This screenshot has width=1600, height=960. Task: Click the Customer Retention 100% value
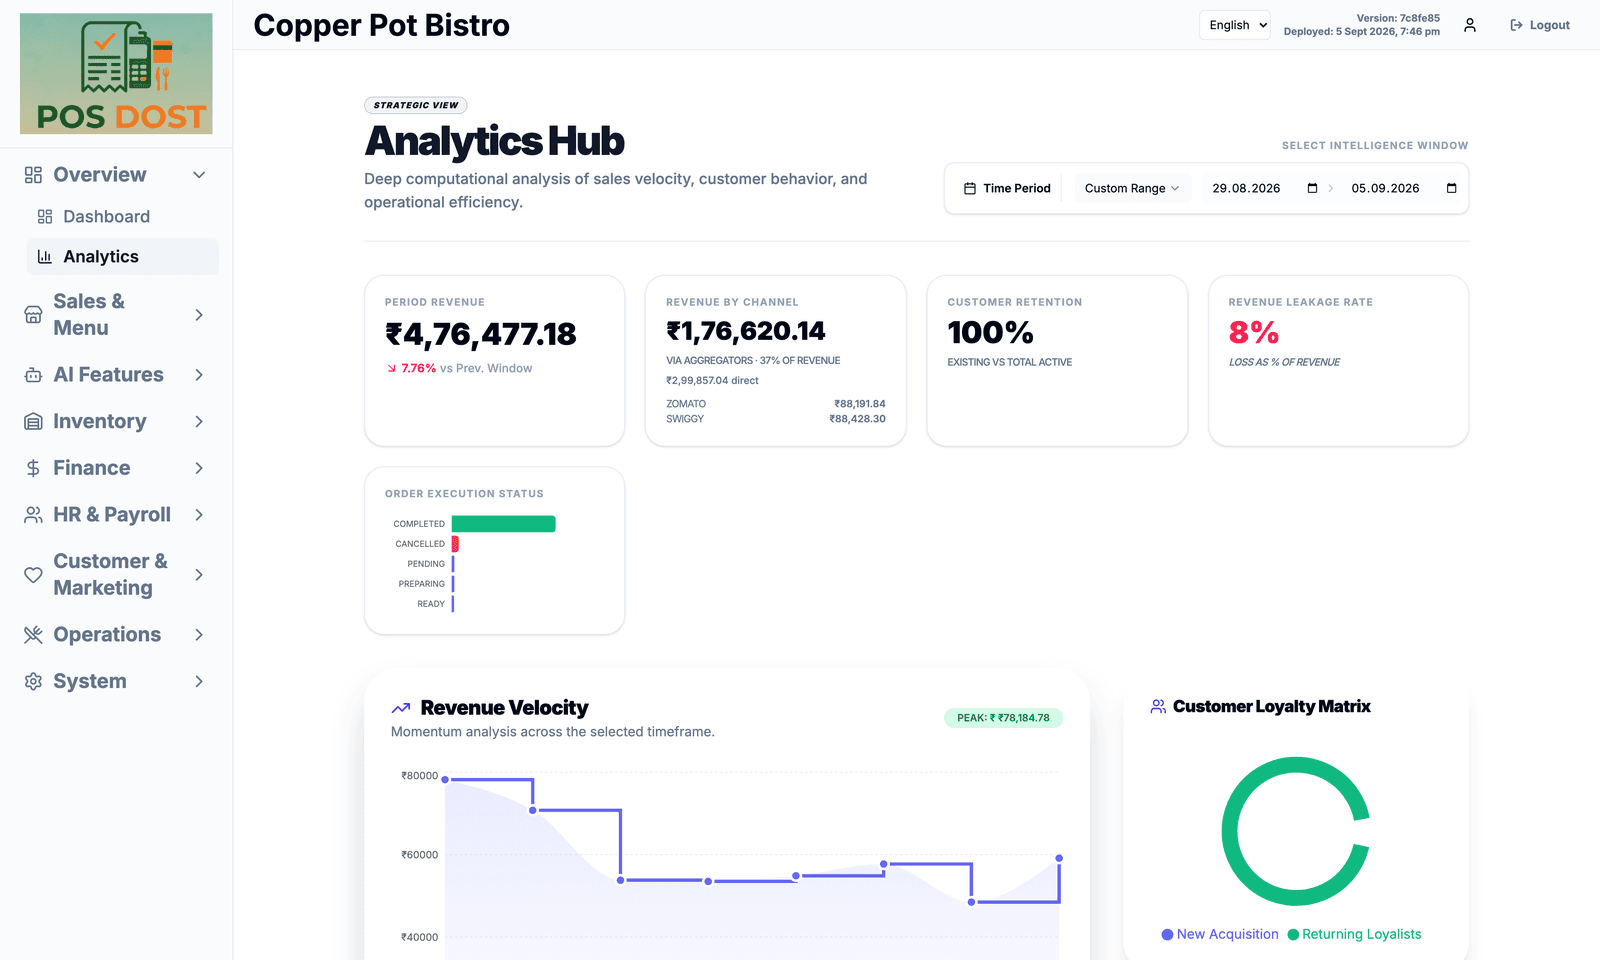point(991,332)
